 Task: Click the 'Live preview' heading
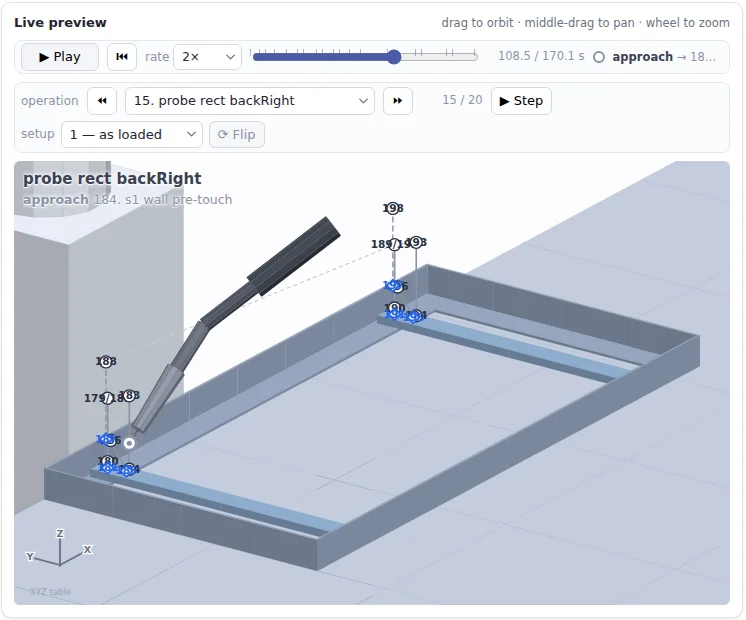tap(60, 22)
